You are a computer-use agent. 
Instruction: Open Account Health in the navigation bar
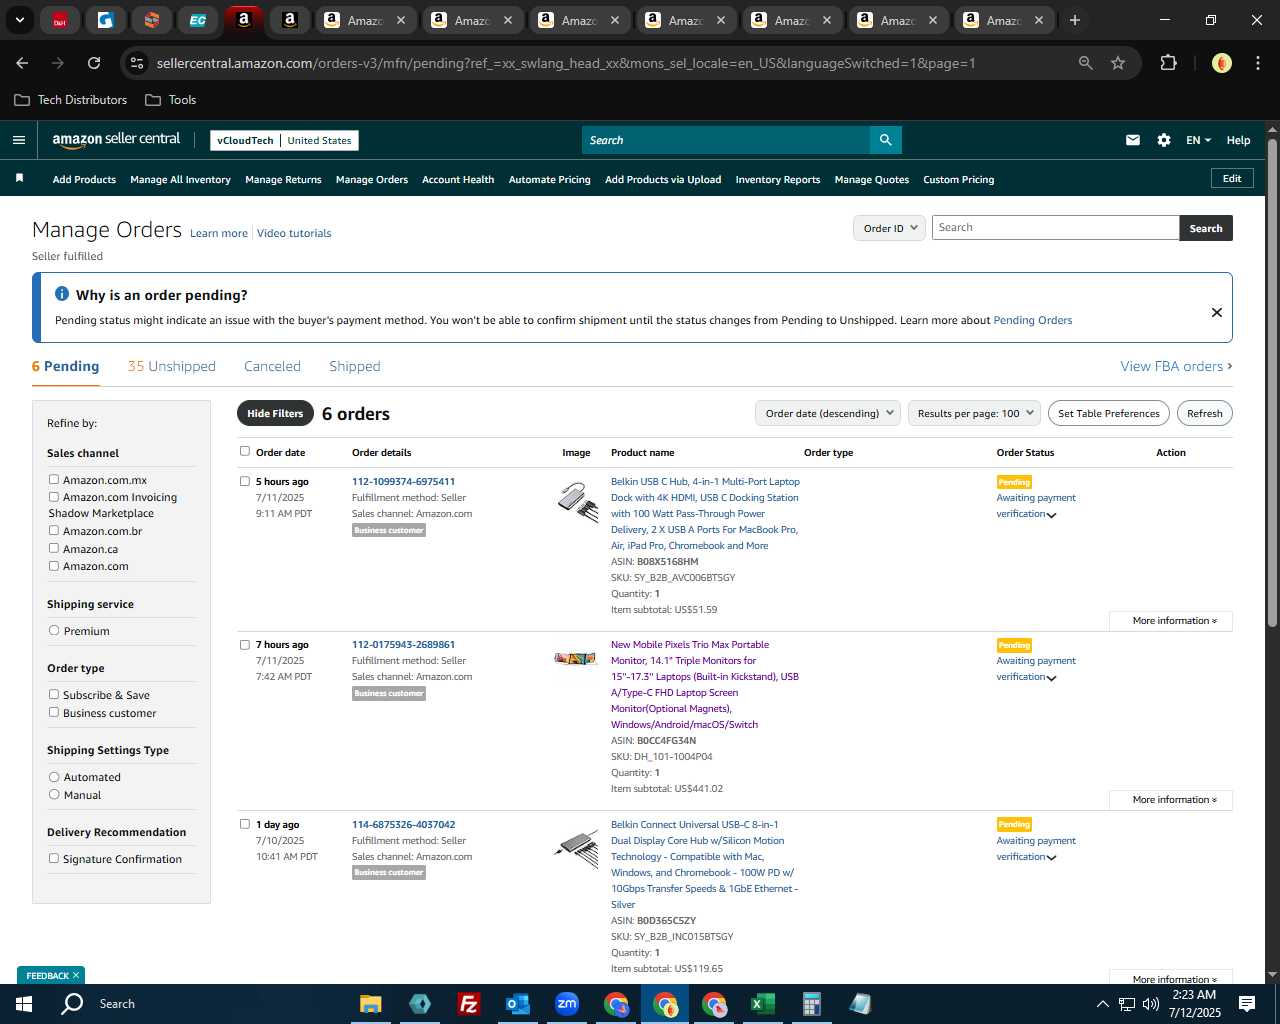click(x=458, y=180)
